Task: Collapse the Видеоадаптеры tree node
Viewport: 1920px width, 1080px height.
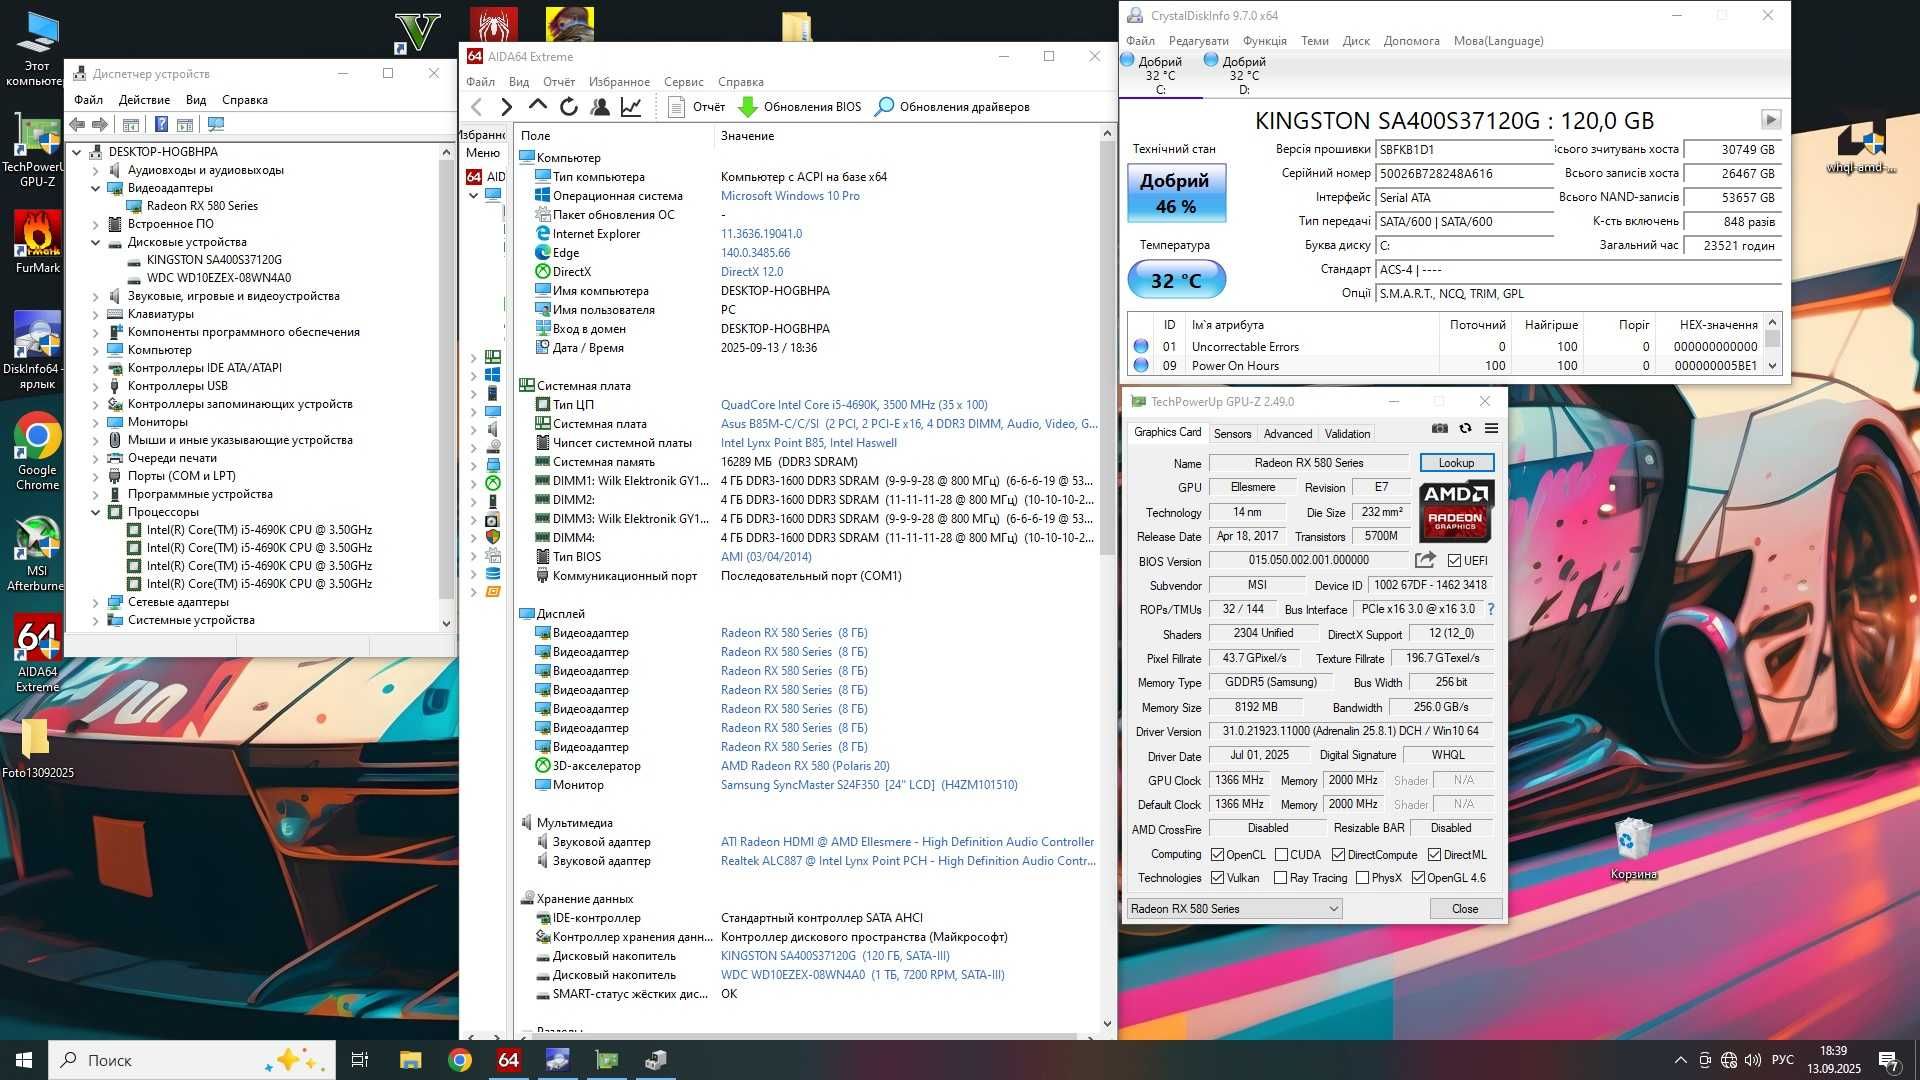Action: (96, 188)
